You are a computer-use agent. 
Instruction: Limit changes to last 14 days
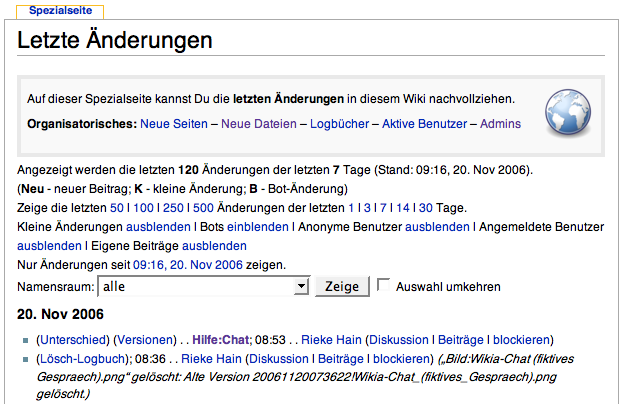pos(403,208)
